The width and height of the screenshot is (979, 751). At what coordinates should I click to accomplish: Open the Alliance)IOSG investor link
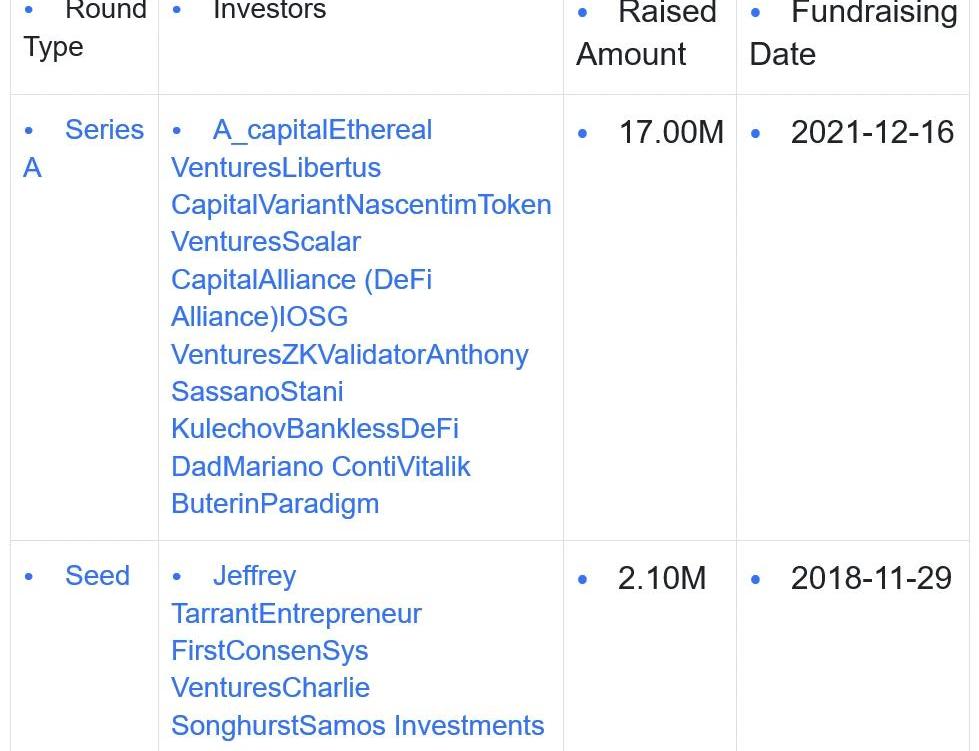(260, 317)
